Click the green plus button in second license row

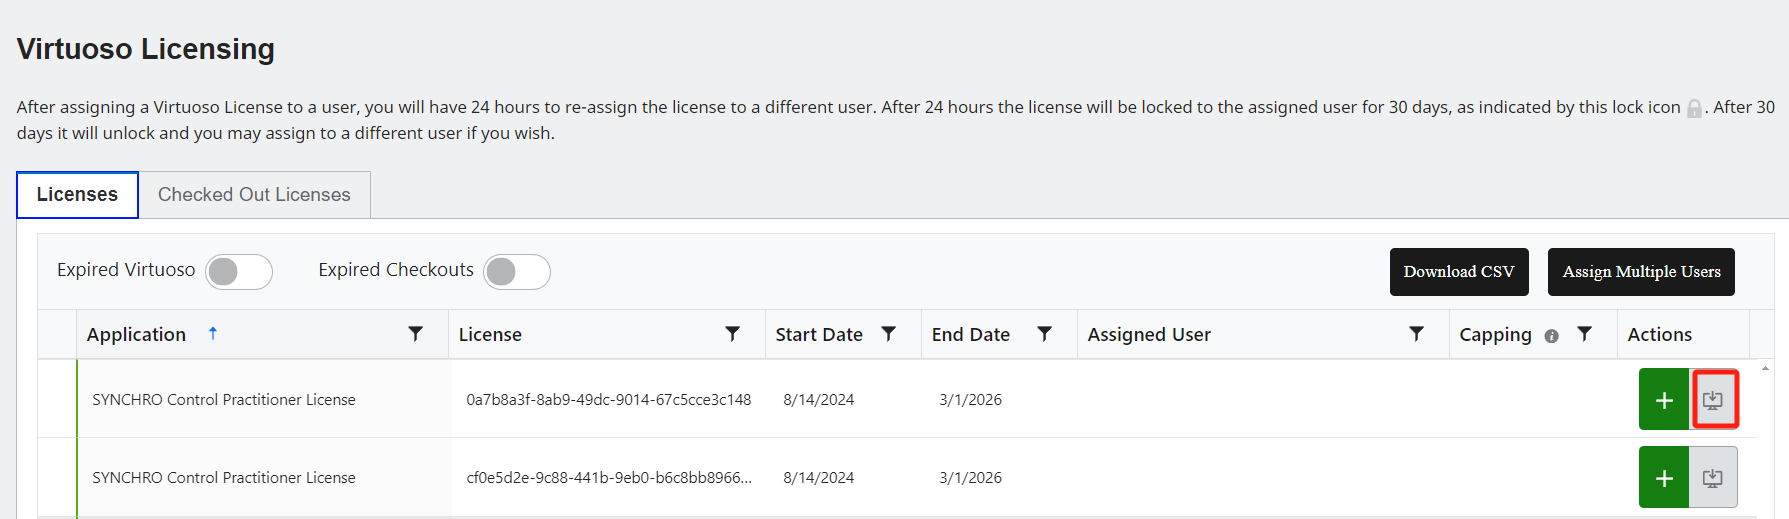pos(1664,478)
